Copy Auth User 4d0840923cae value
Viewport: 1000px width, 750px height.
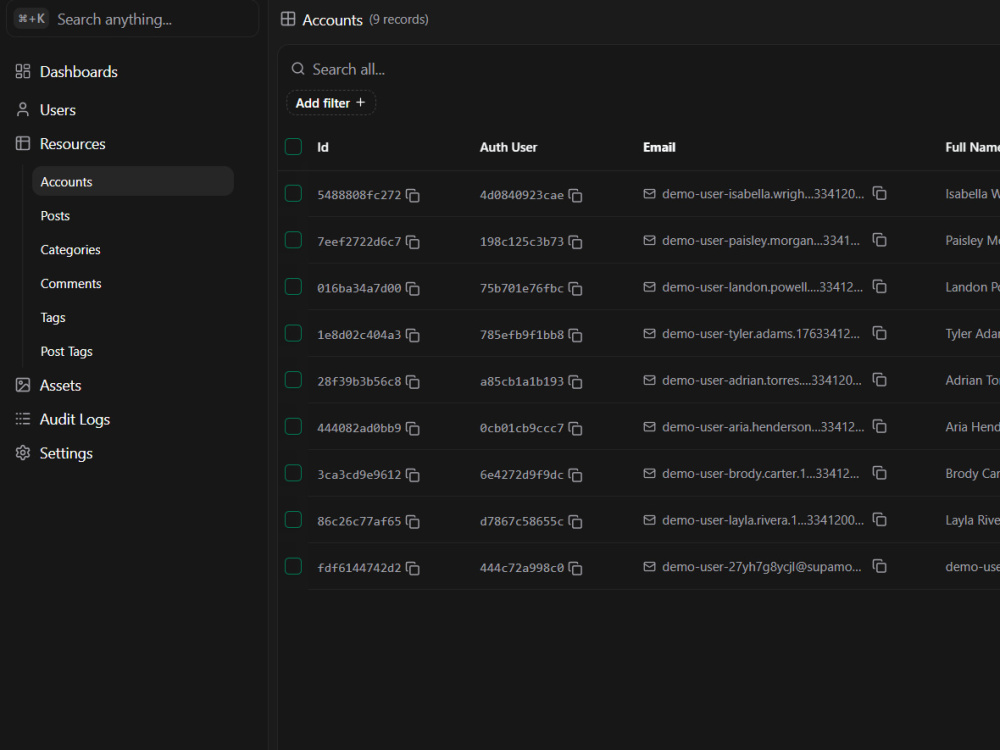pyautogui.click(x=575, y=195)
